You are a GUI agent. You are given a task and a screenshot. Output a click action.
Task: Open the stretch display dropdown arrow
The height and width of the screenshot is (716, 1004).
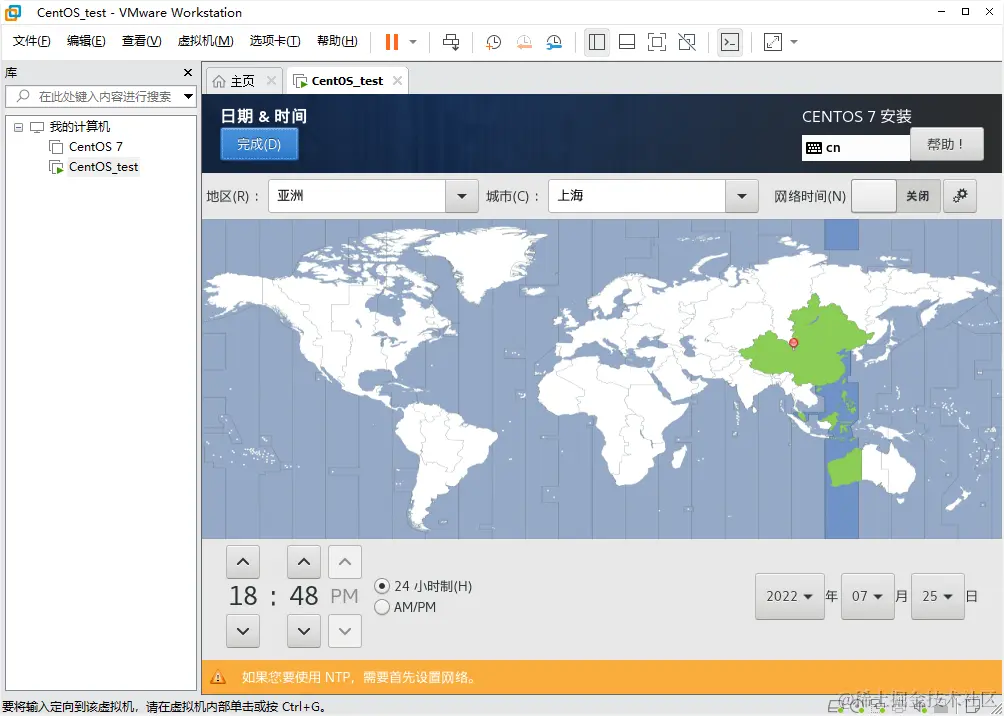click(794, 42)
